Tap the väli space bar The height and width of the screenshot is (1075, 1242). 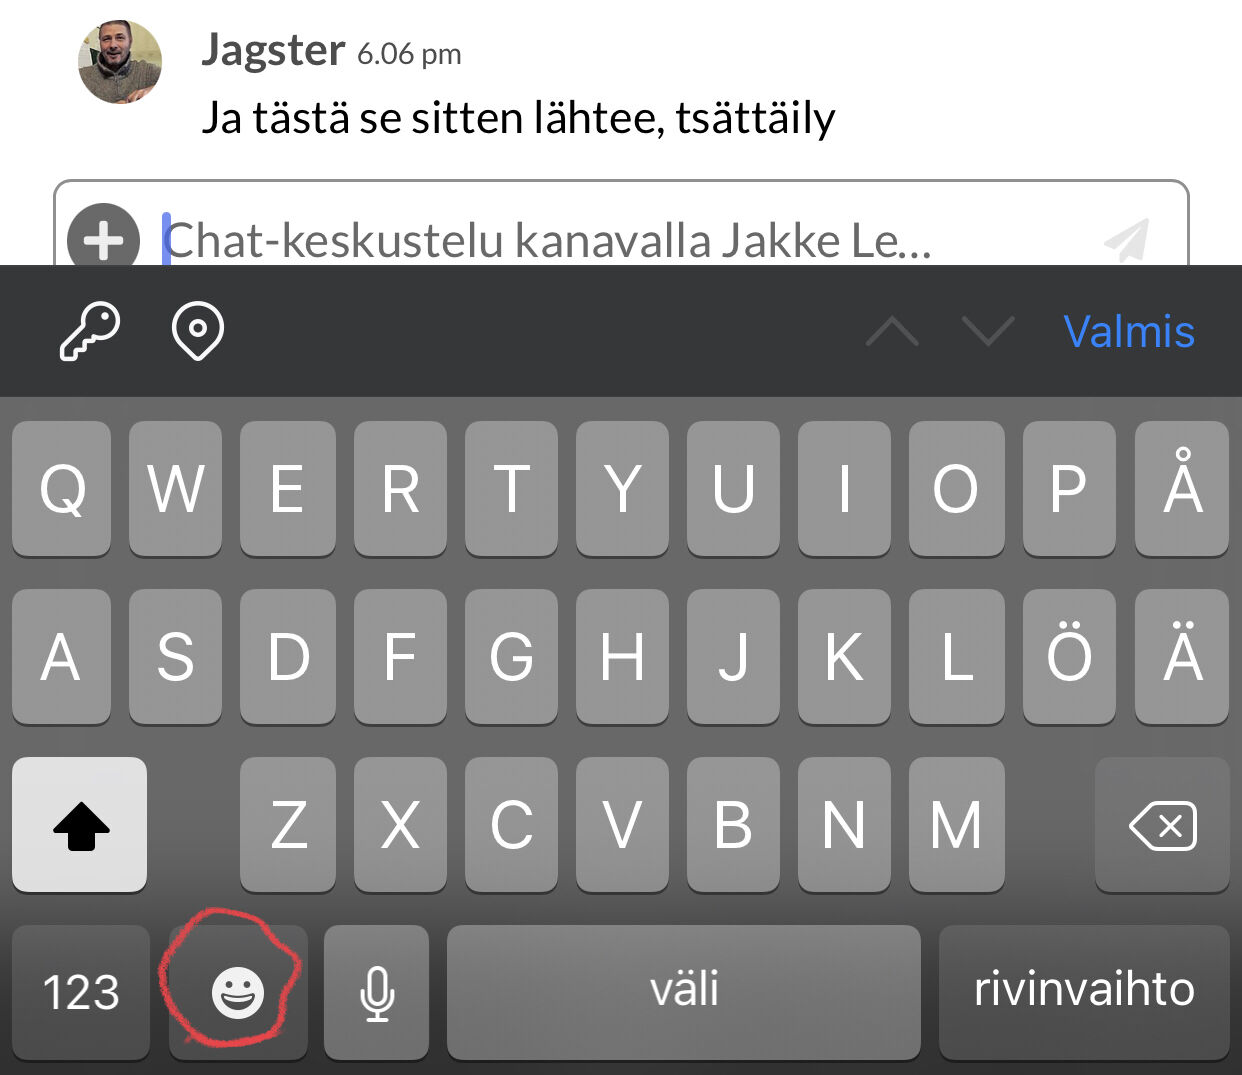click(x=684, y=992)
